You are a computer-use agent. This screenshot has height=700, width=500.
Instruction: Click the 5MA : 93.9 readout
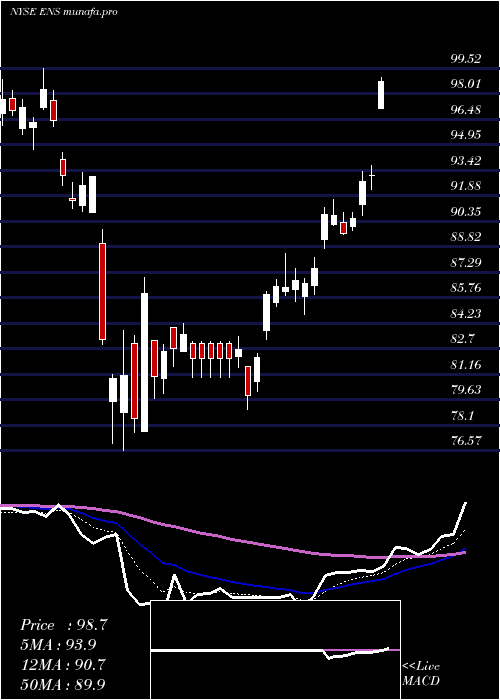point(58,645)
